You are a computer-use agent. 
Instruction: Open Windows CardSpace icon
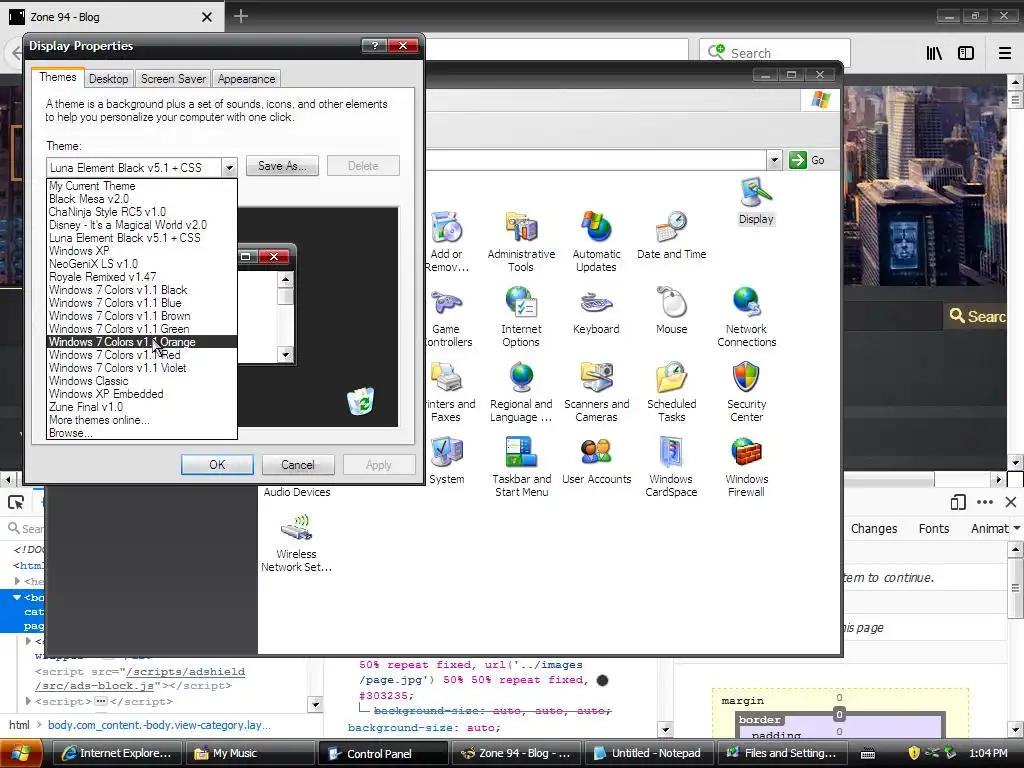pos(671,467)
